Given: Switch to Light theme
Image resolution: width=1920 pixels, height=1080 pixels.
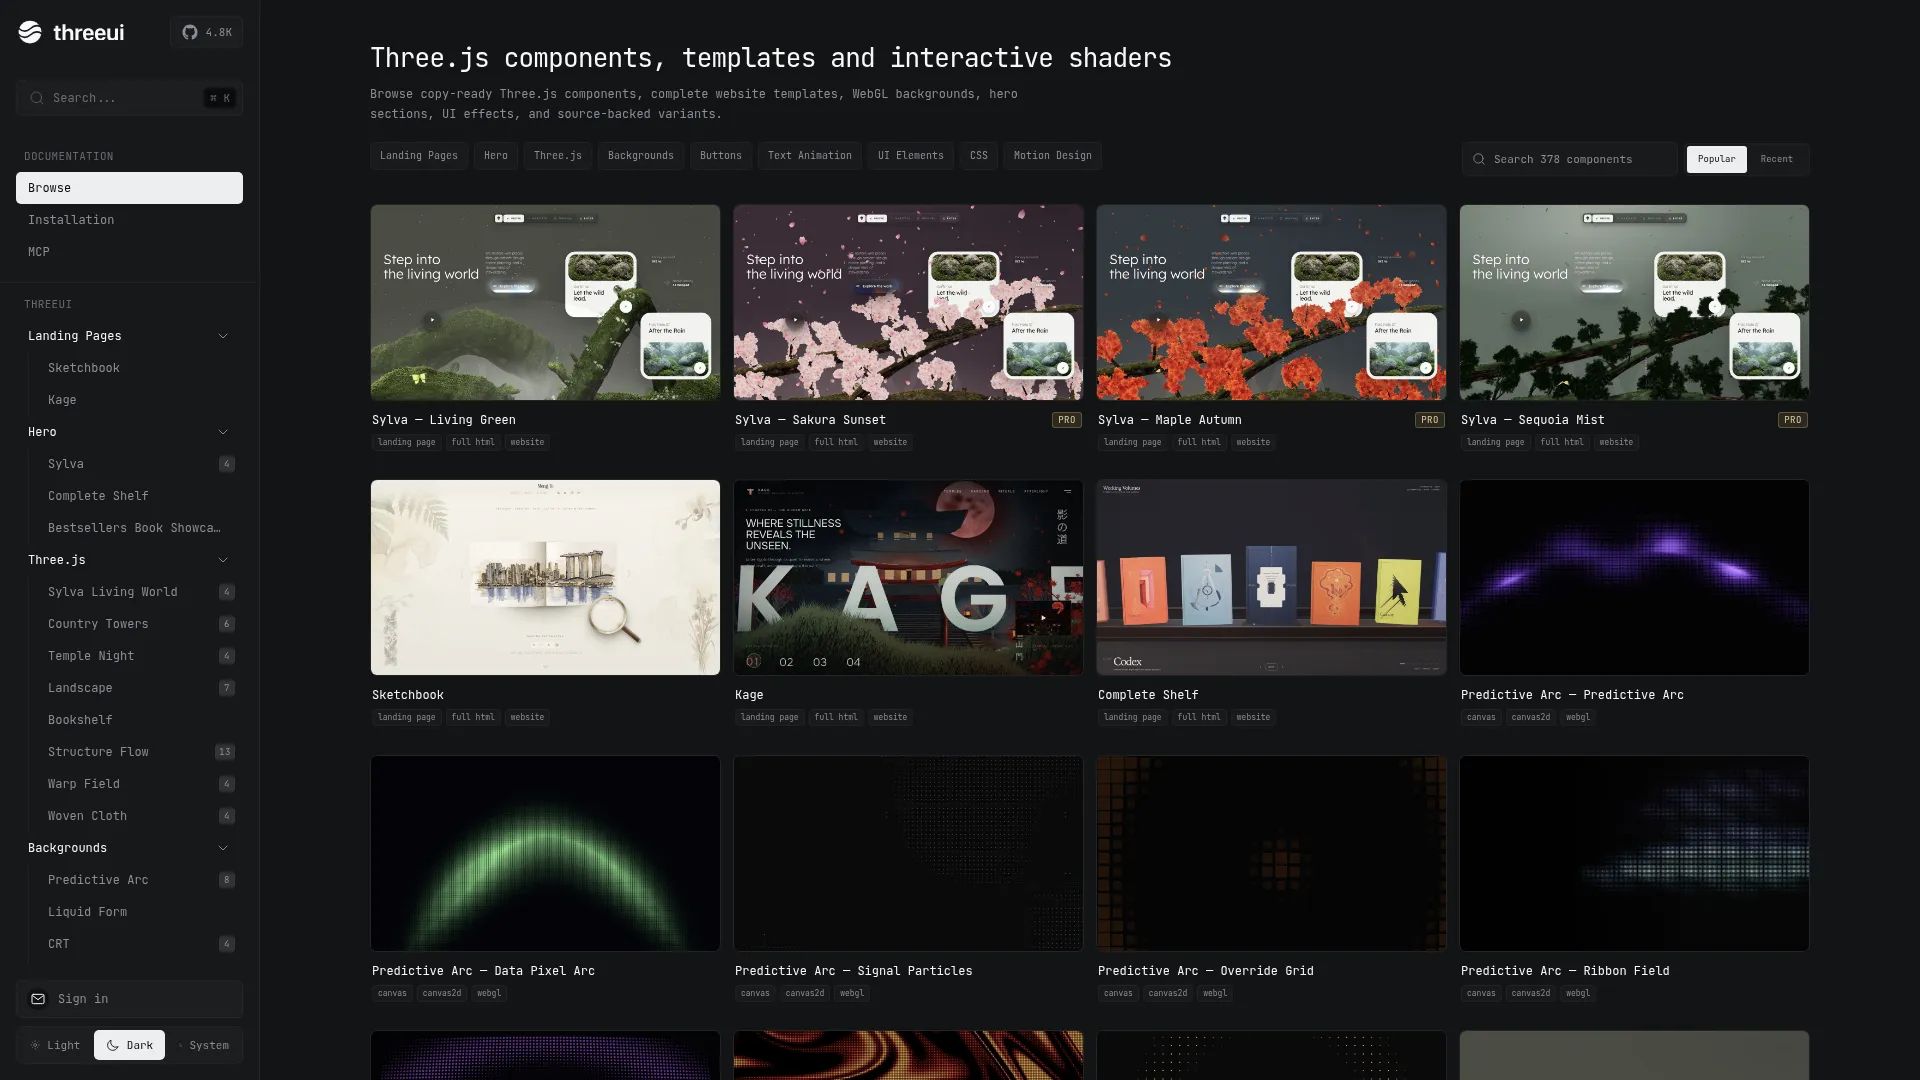Looking at the screenshot, I should 55,1045.
